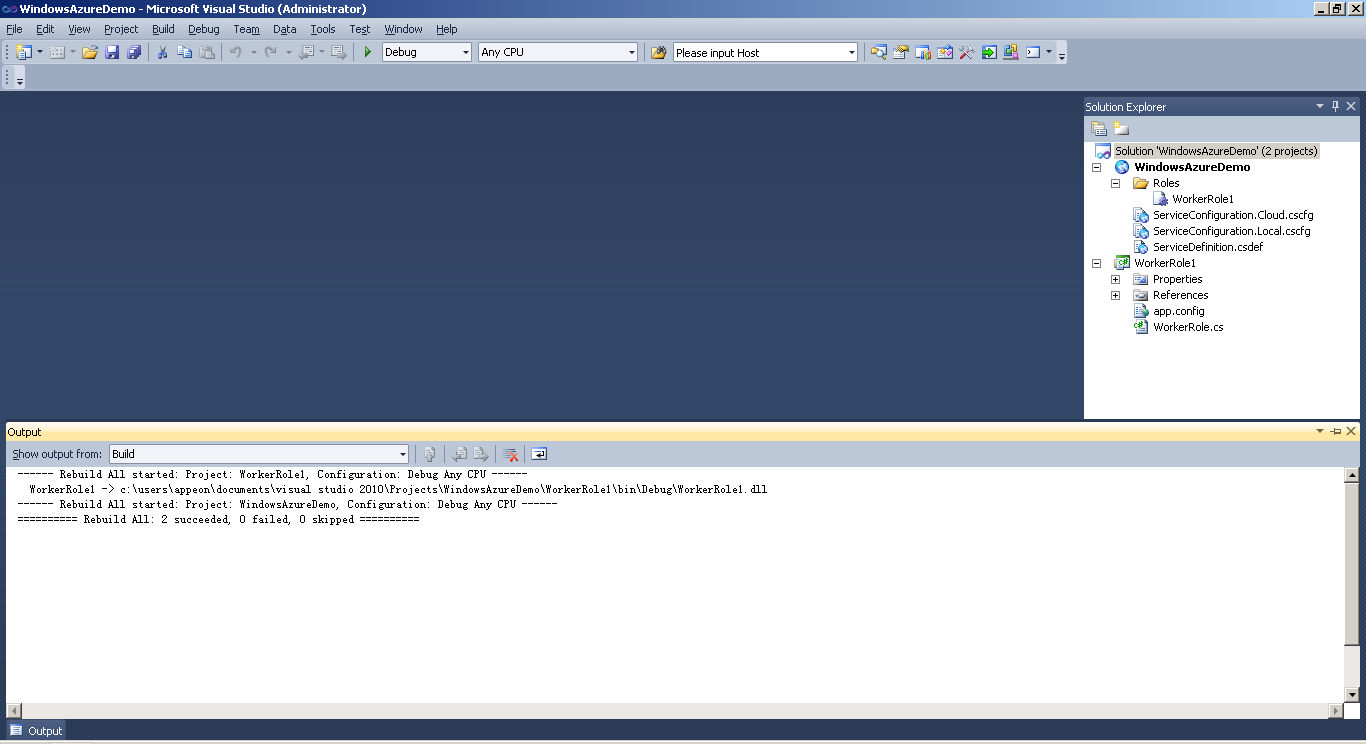Click the Cut scissors icon
Screen dimensions: 1366x744
click(x=162, y=52)
